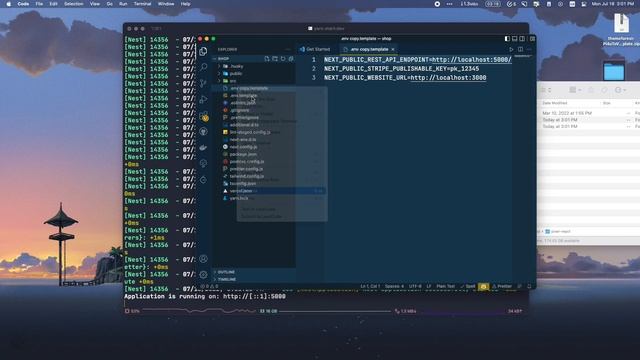
Task: Click New Folder icon in Explorer header
Action: pos(275,59)
